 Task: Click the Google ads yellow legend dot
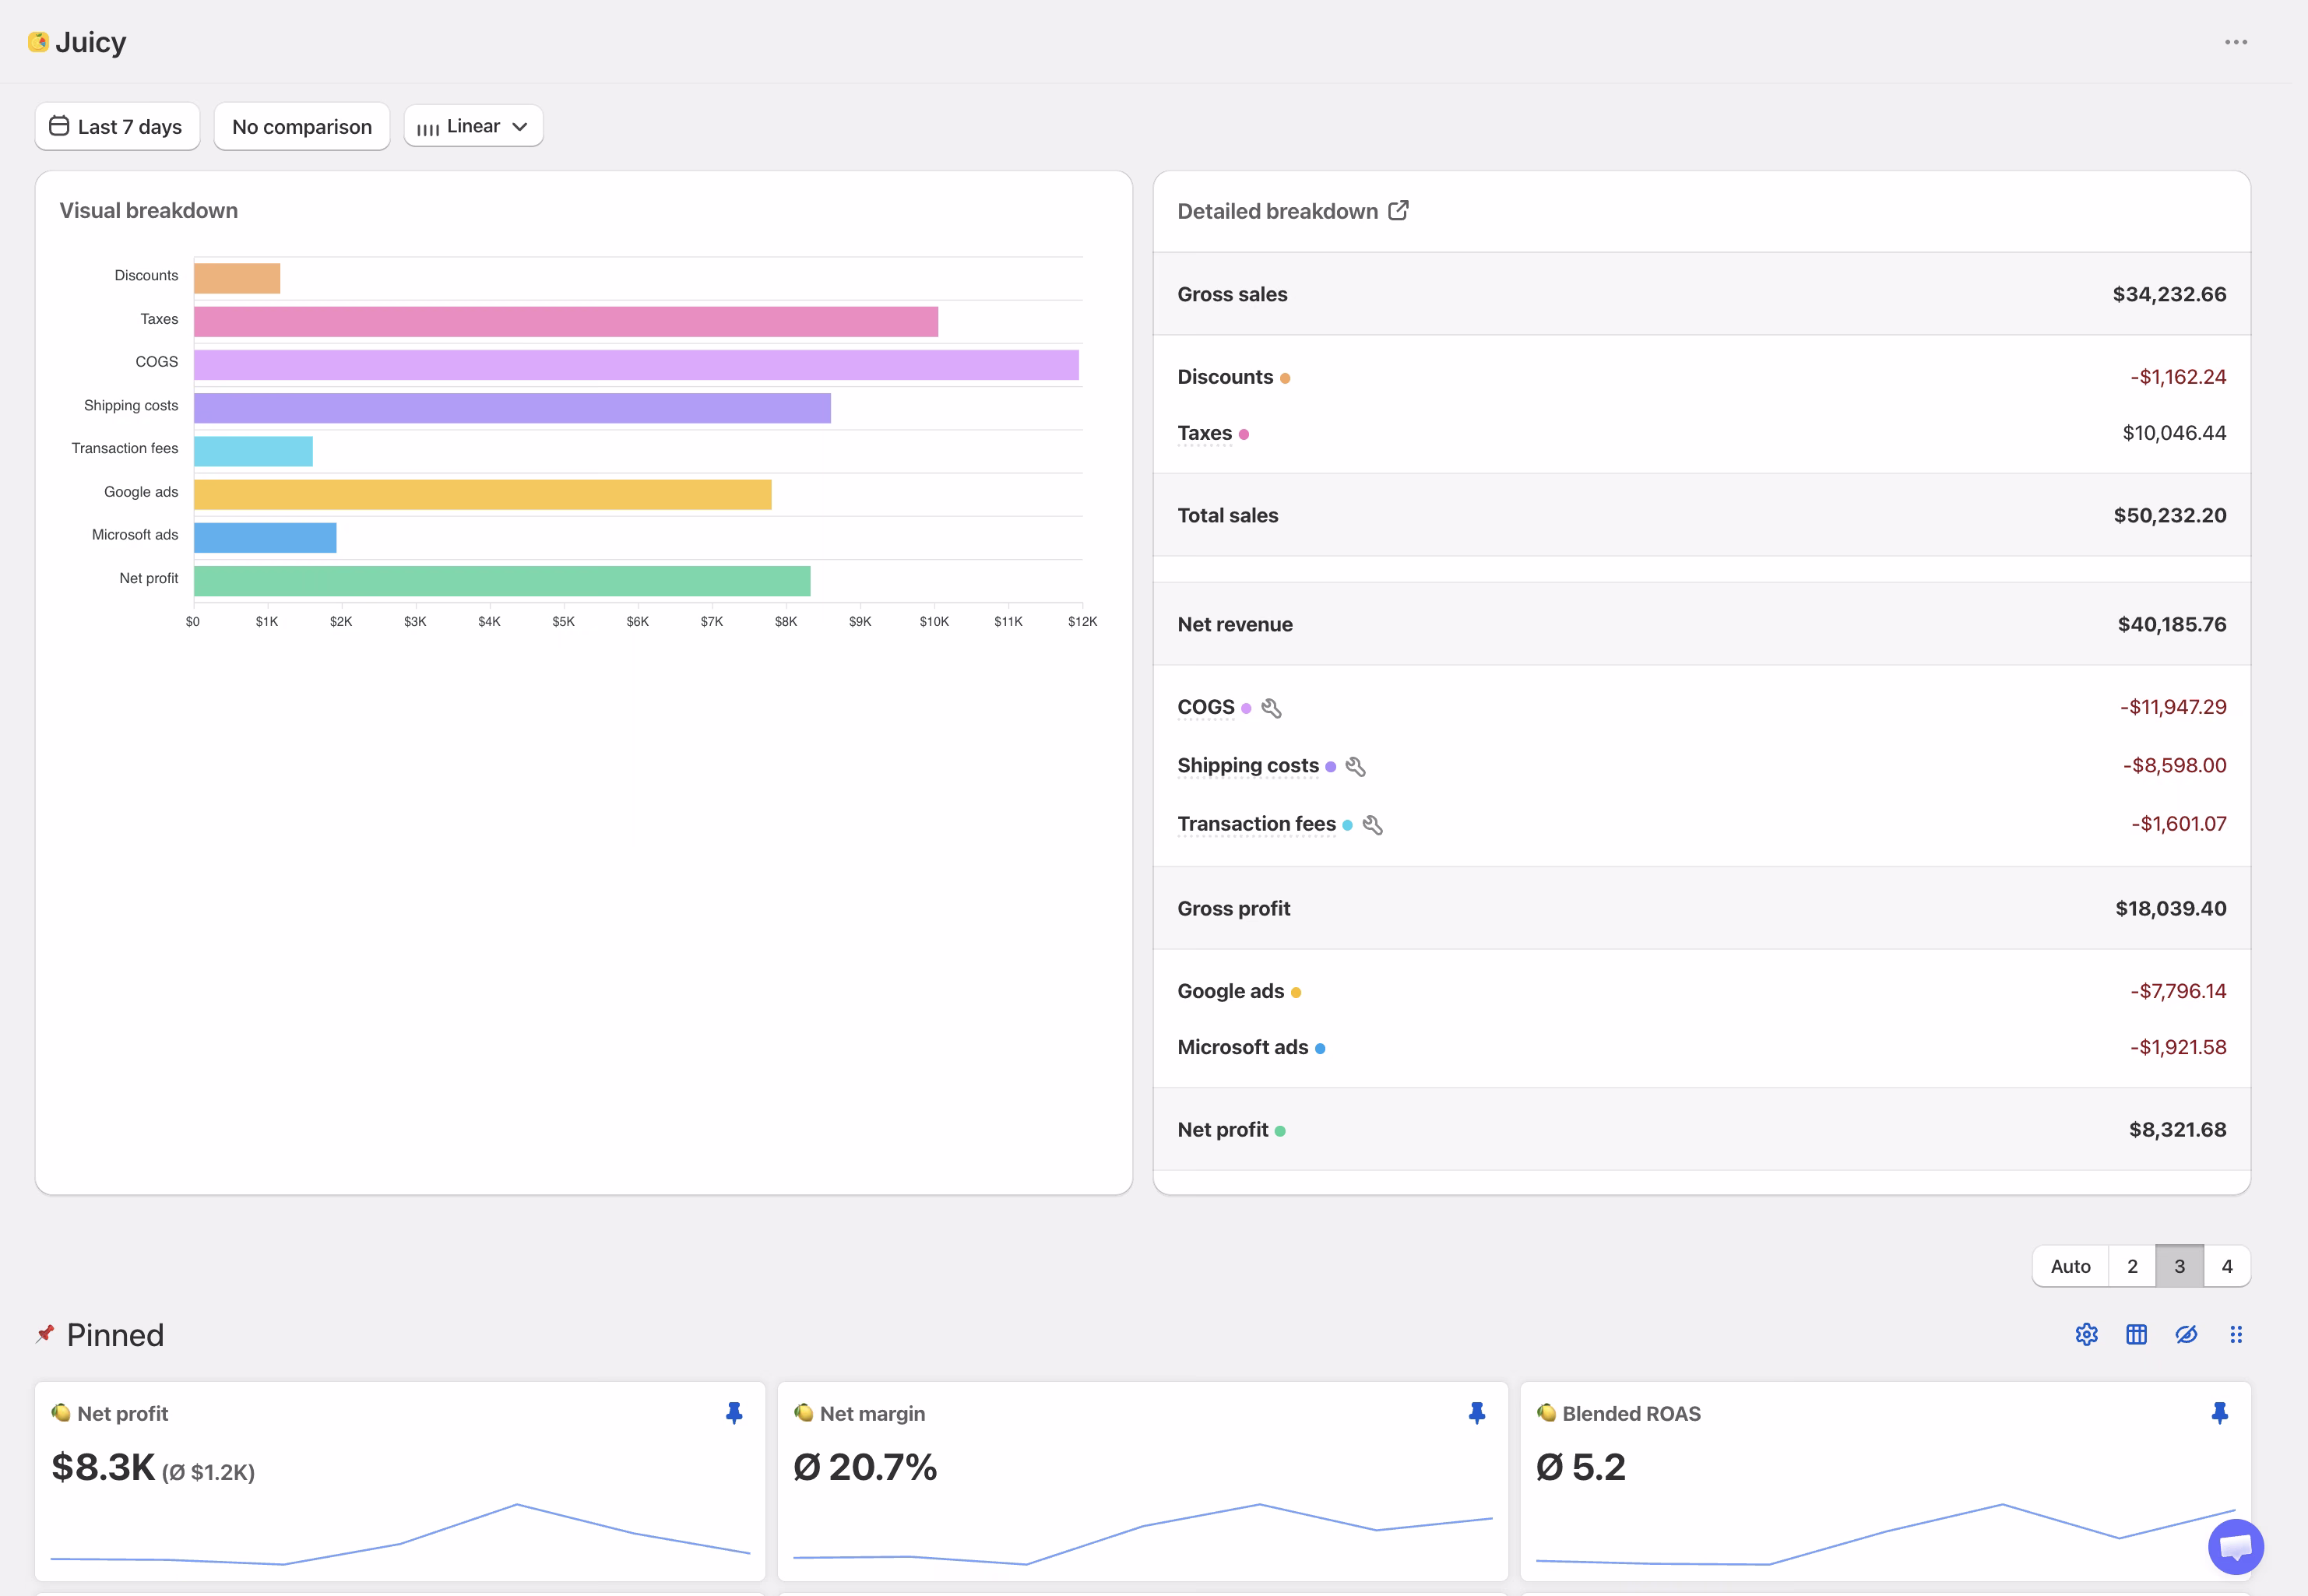coord(1296,993)
